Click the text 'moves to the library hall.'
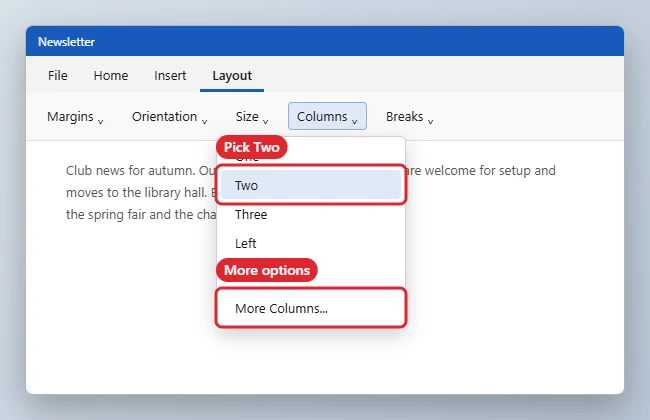 click(136, 192)
